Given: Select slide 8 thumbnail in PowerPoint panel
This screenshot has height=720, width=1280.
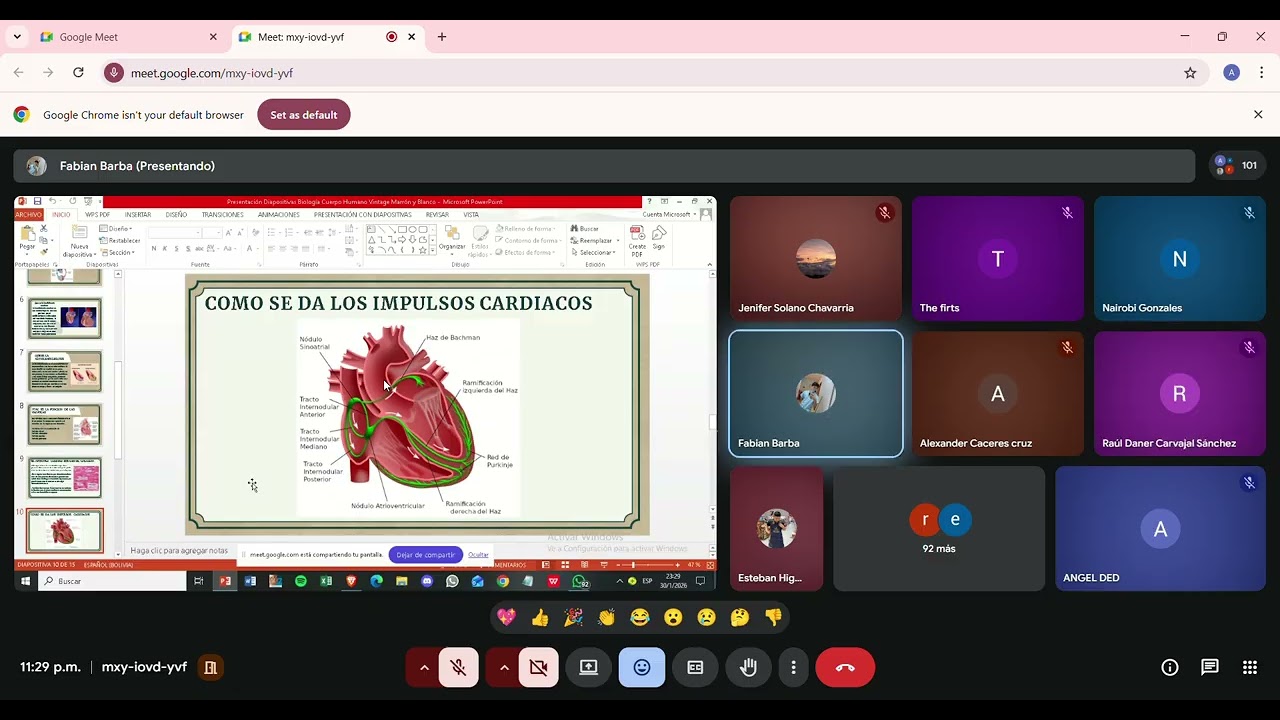Looking at the screenshot, I should [x=64, y=424].
